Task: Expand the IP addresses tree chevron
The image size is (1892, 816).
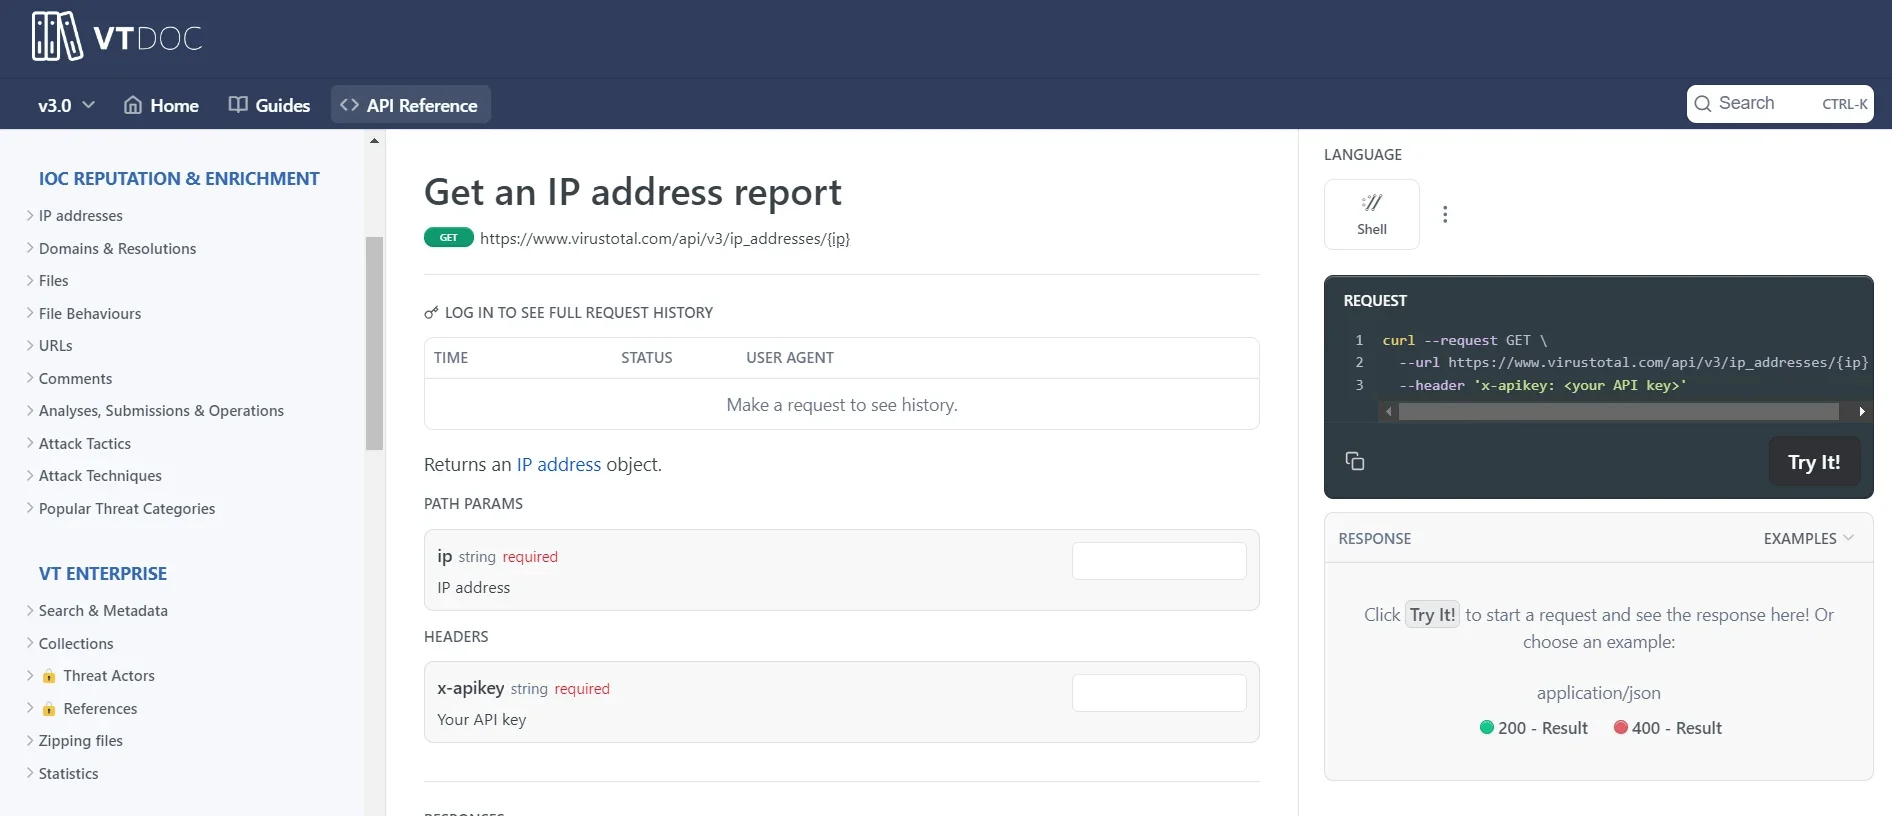Action: (30, 215)
